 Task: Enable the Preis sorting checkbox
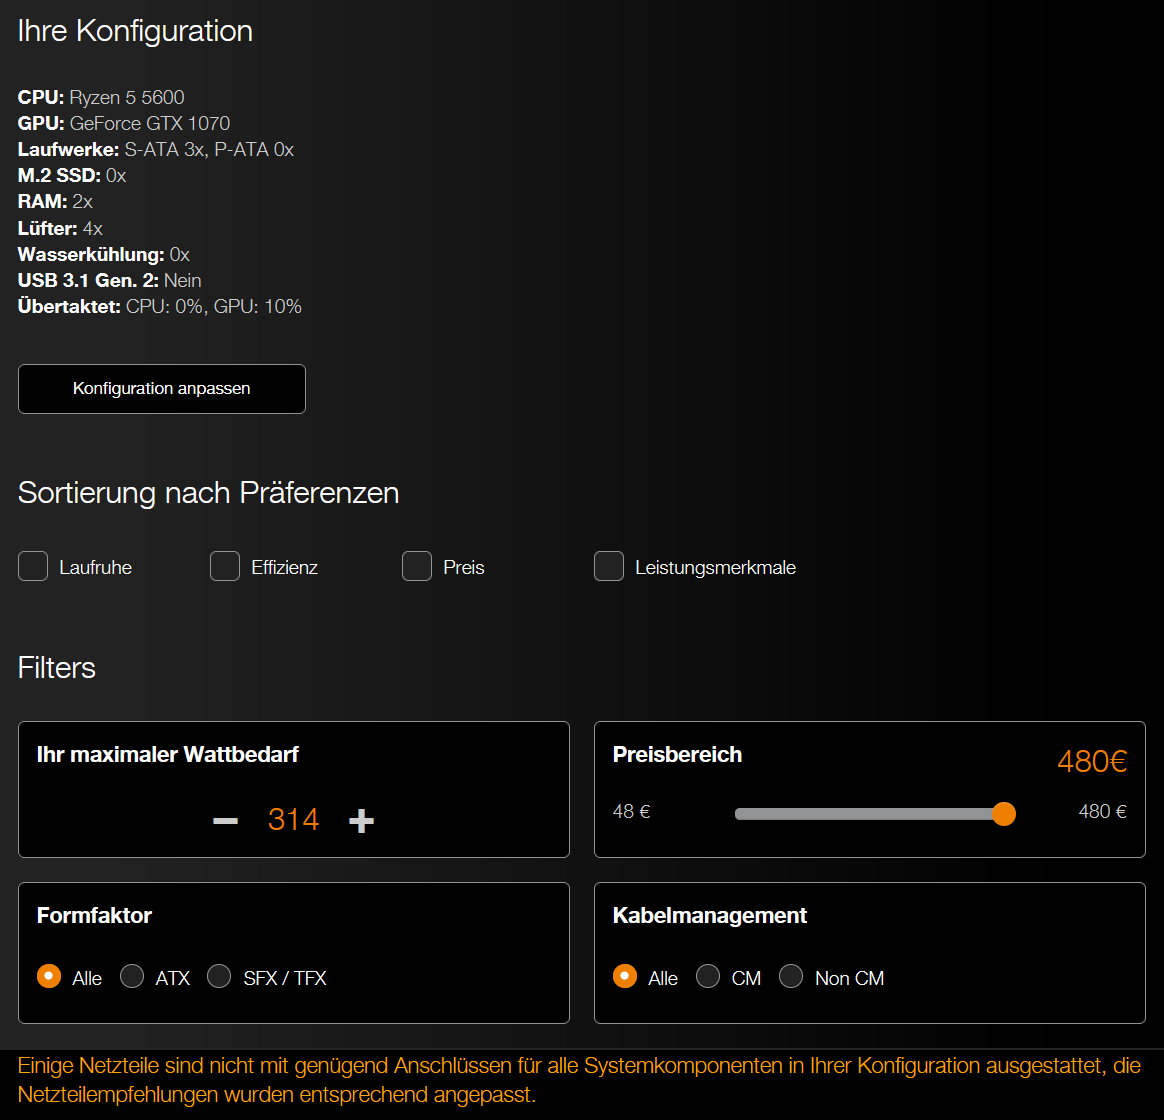pos(416,566)
